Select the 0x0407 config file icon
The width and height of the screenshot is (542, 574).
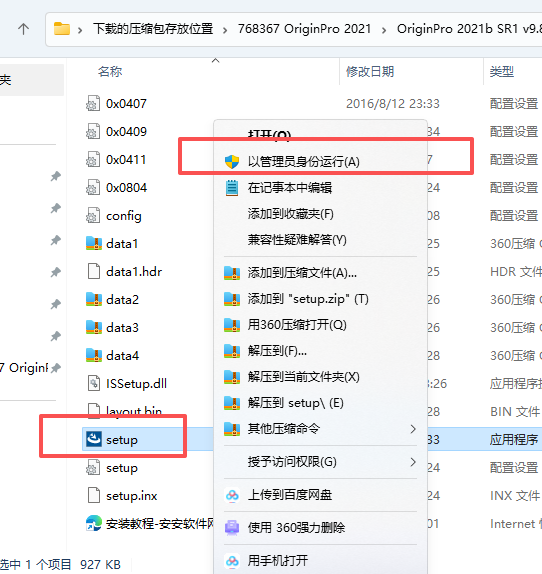tap(93, 103)
